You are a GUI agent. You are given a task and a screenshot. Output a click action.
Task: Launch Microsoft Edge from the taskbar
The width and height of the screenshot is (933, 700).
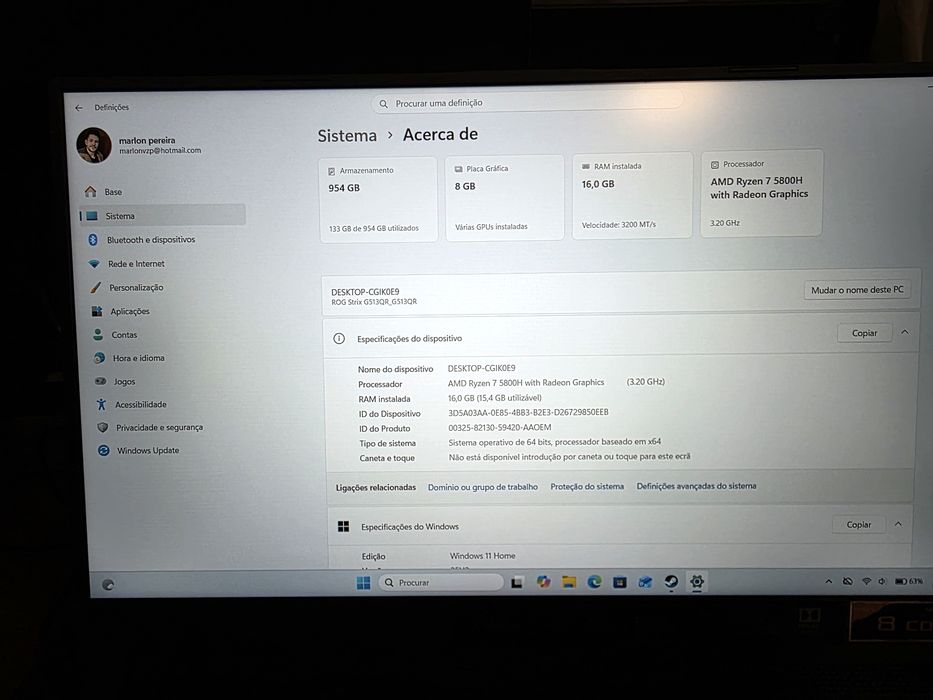594,582
